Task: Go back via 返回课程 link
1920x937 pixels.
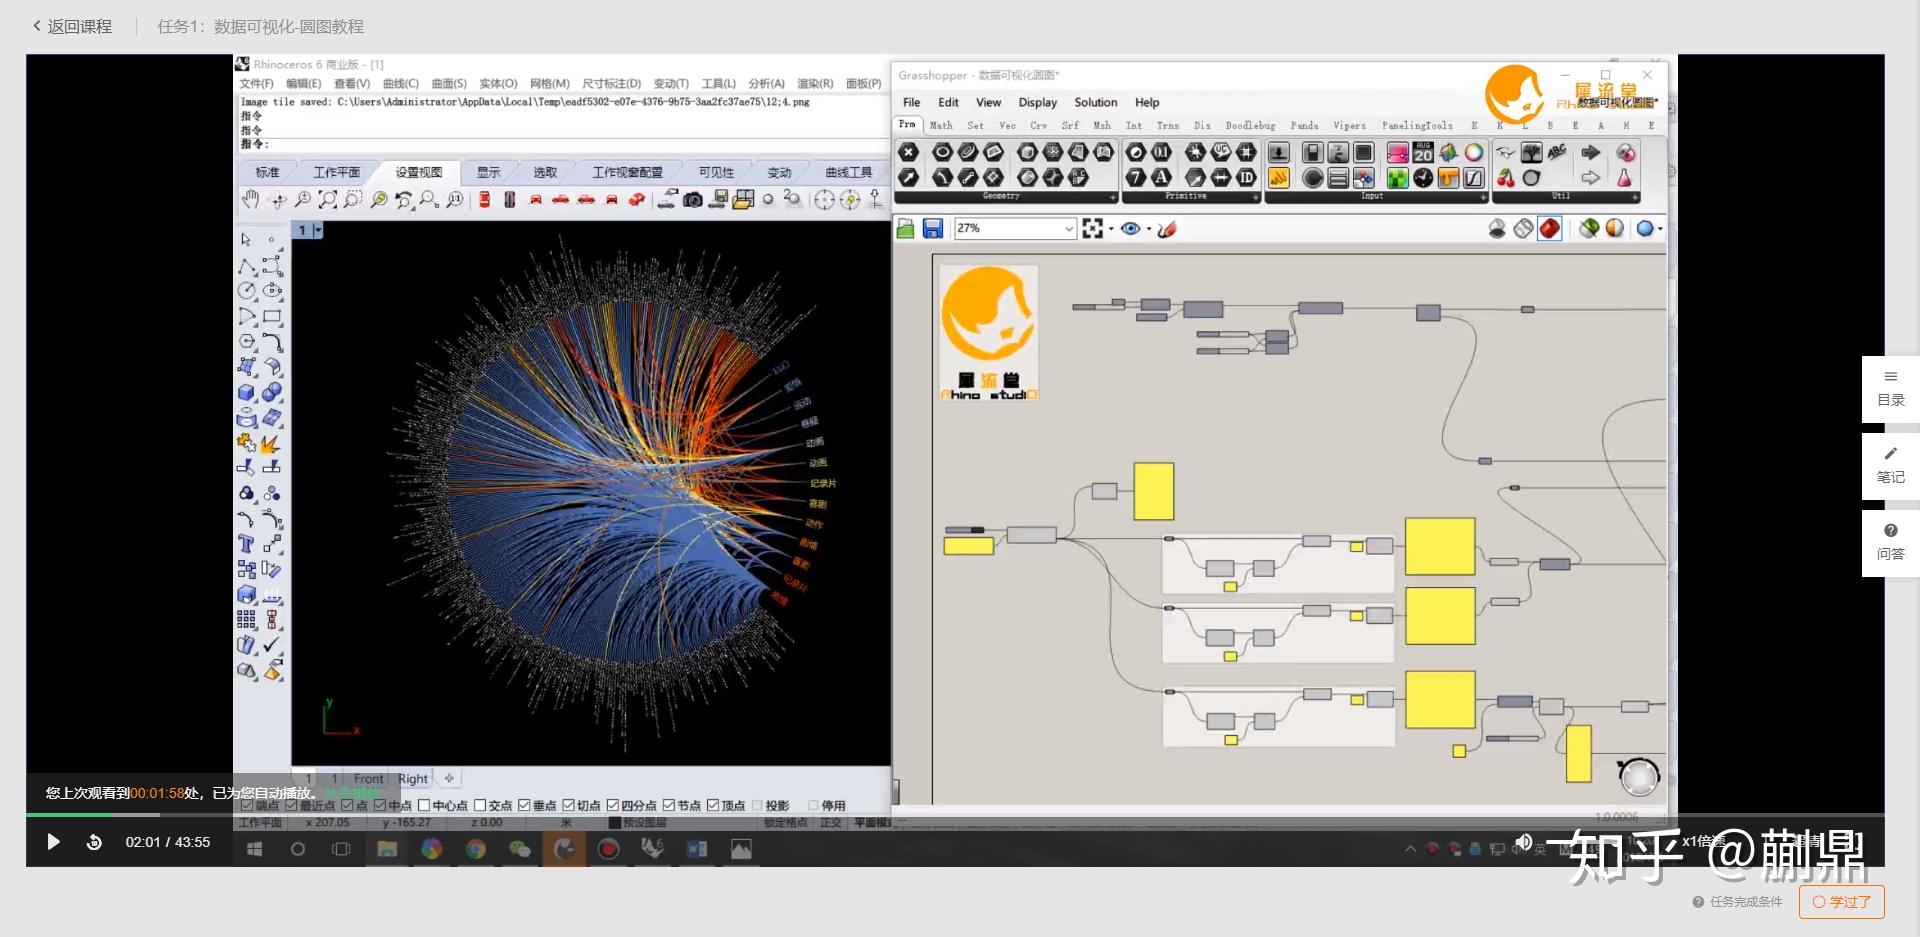Action: [x=72, y=27]
